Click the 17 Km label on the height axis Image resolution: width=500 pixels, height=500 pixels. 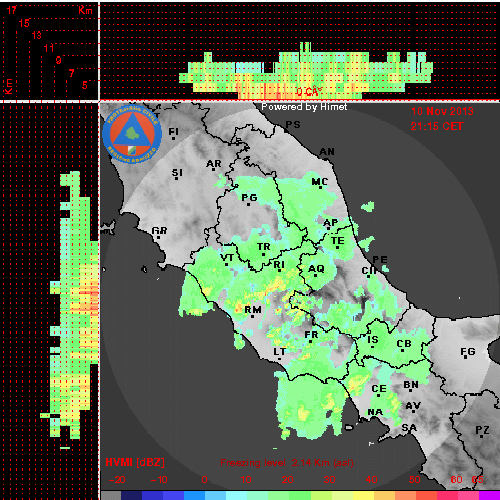coord(12,10)
